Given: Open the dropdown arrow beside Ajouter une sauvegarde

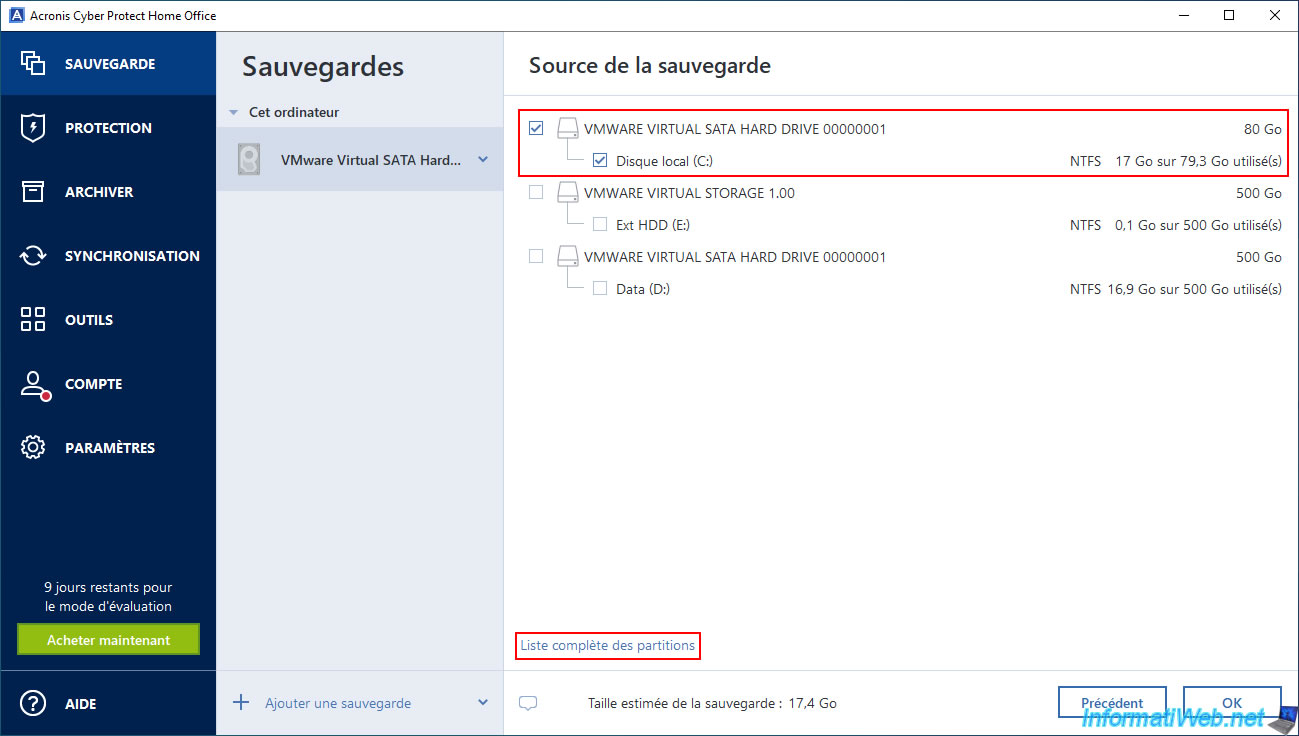Looking at the screenshot, I should pos(483,703).
